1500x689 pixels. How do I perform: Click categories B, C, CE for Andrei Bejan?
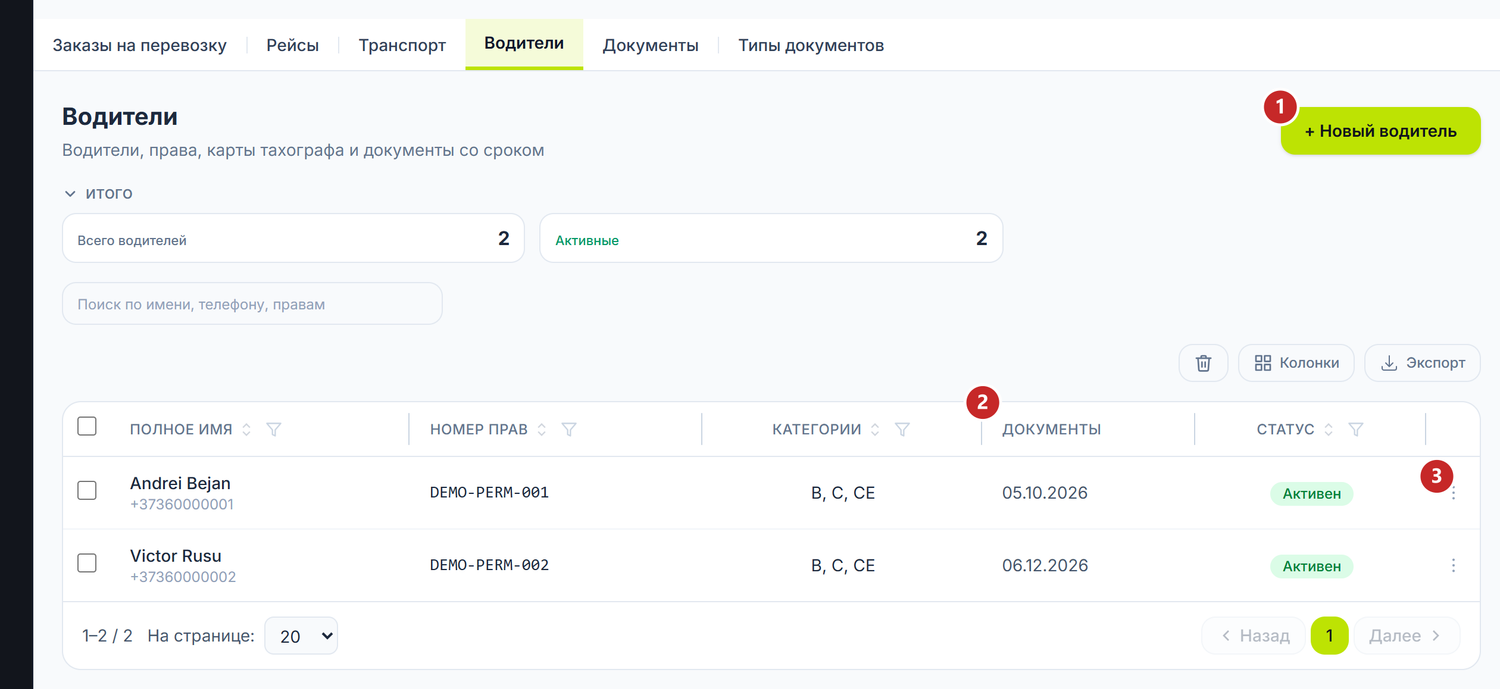coord(843,493)
